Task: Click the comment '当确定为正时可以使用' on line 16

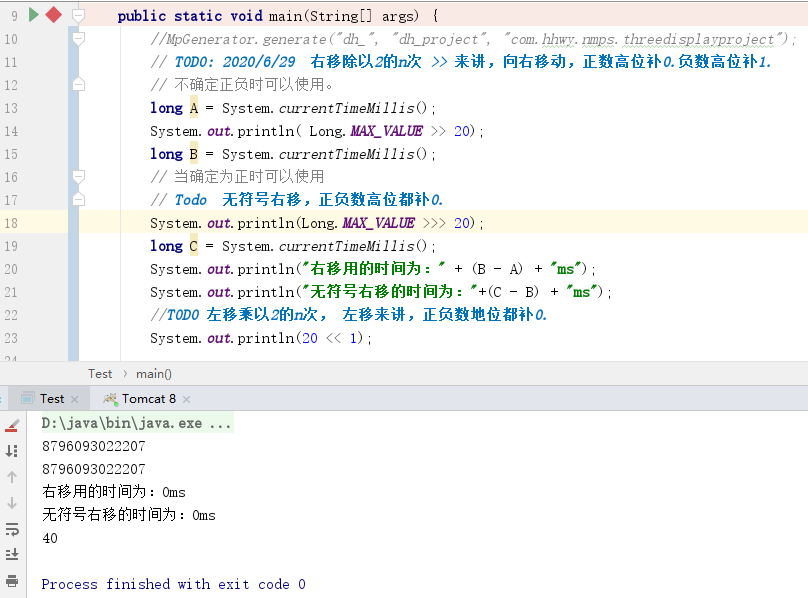Action: pyautogui.click(x=249, y=177)
